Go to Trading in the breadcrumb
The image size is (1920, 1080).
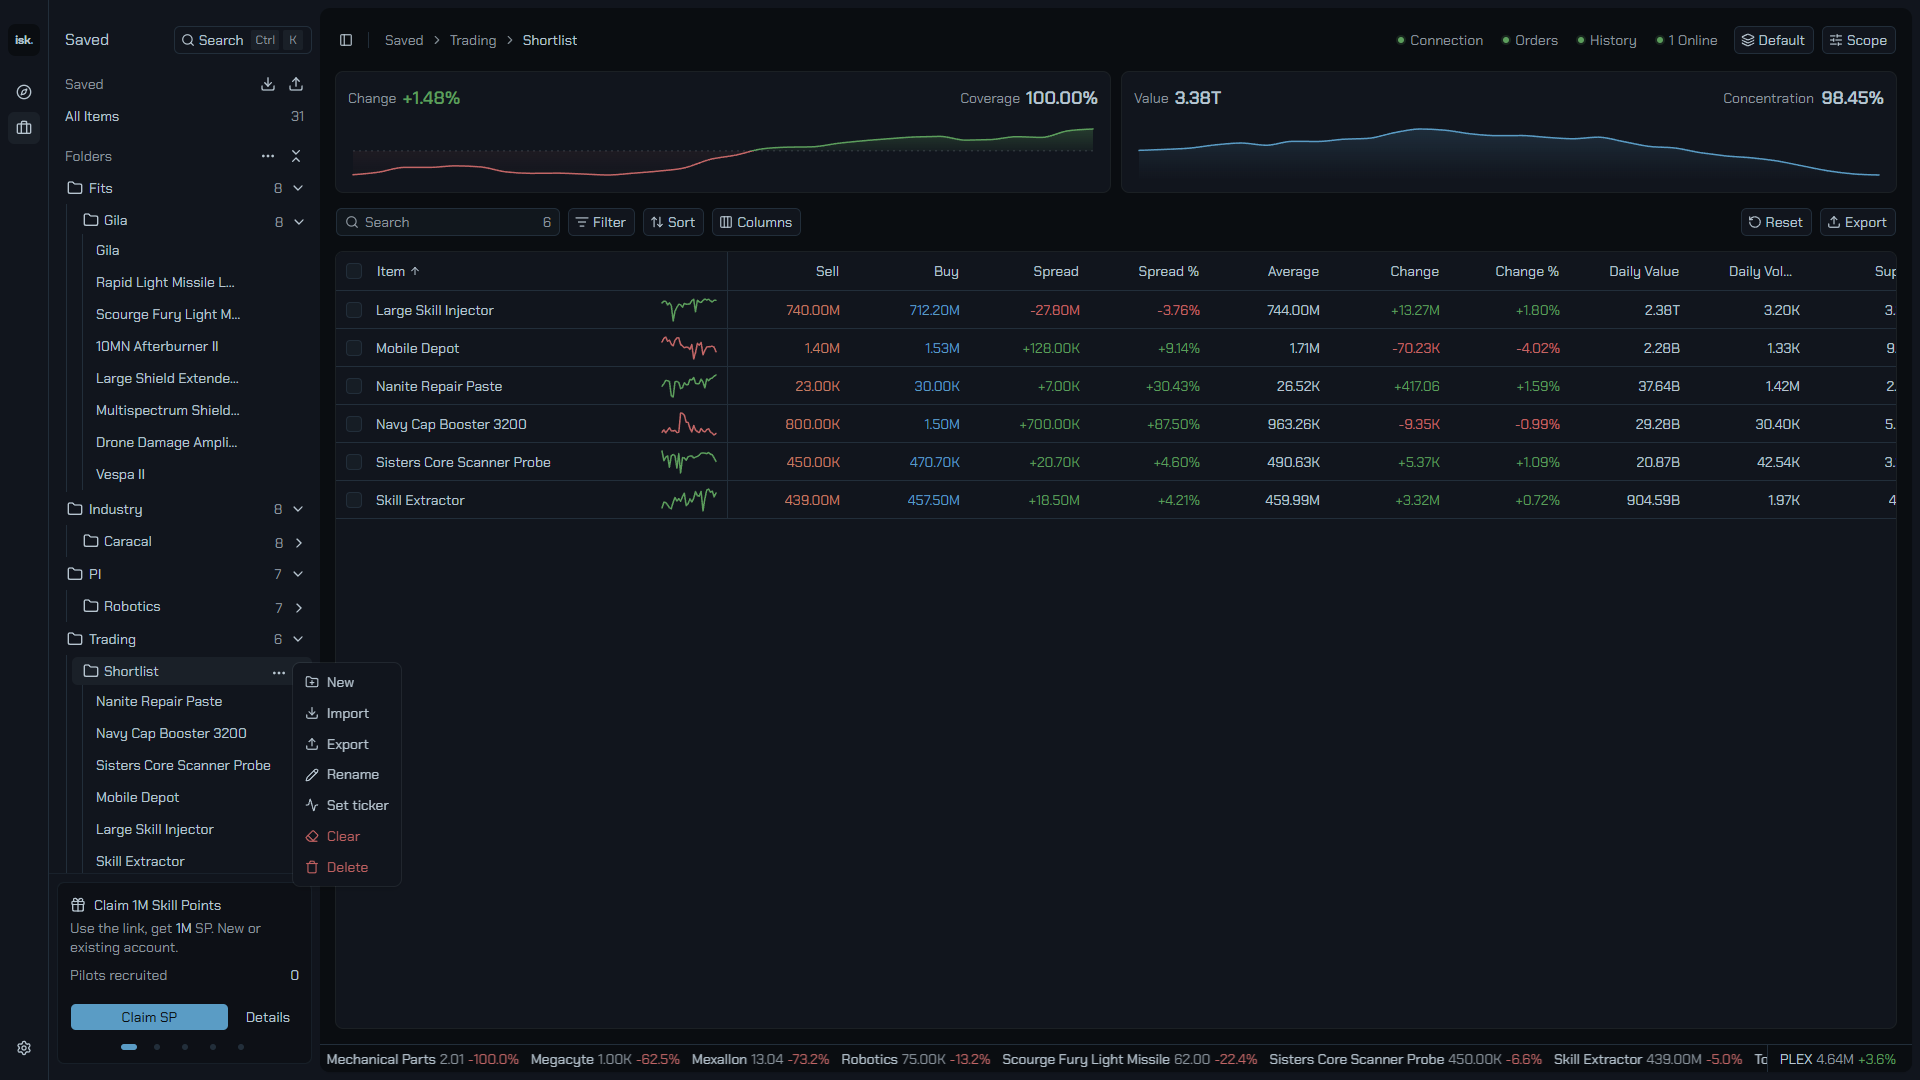[473, 40]
